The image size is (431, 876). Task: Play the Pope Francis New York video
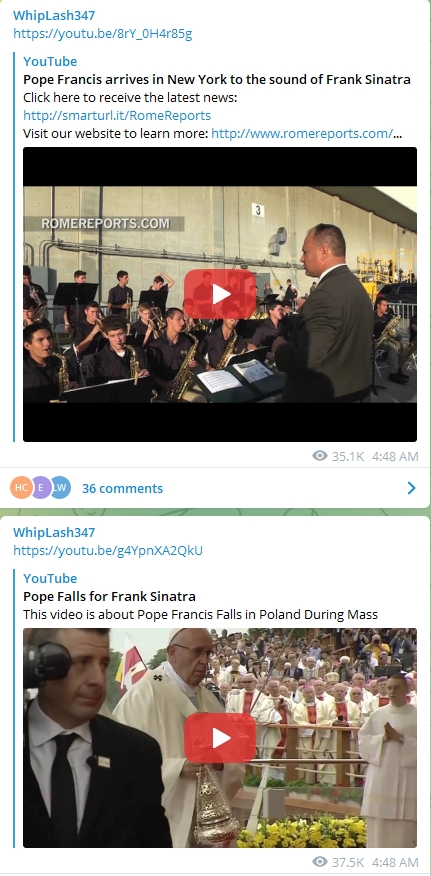click(x=220, y=294)
